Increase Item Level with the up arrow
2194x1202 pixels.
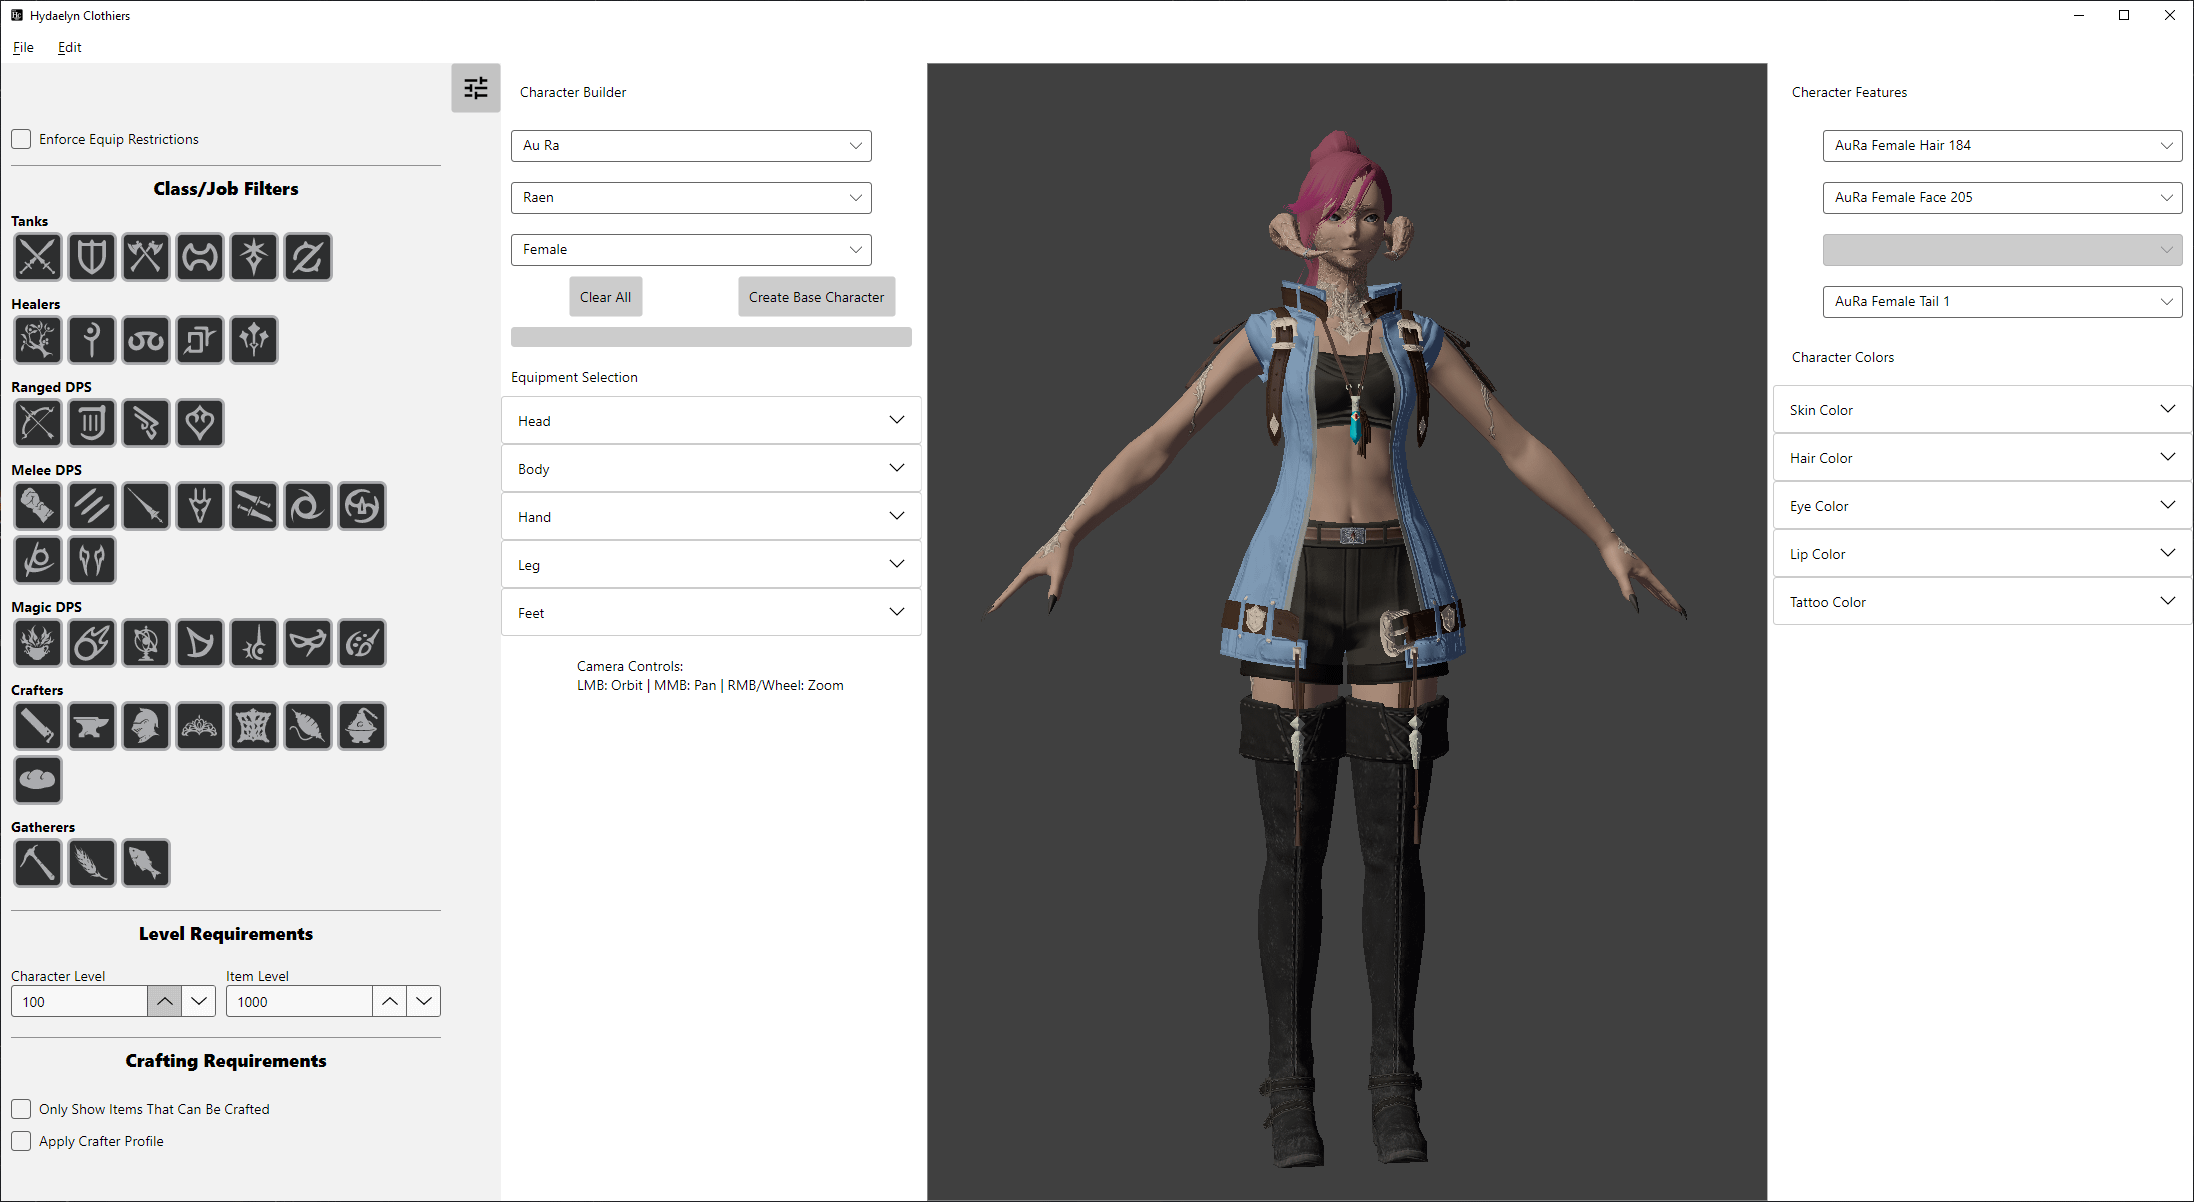[390, 1001]
